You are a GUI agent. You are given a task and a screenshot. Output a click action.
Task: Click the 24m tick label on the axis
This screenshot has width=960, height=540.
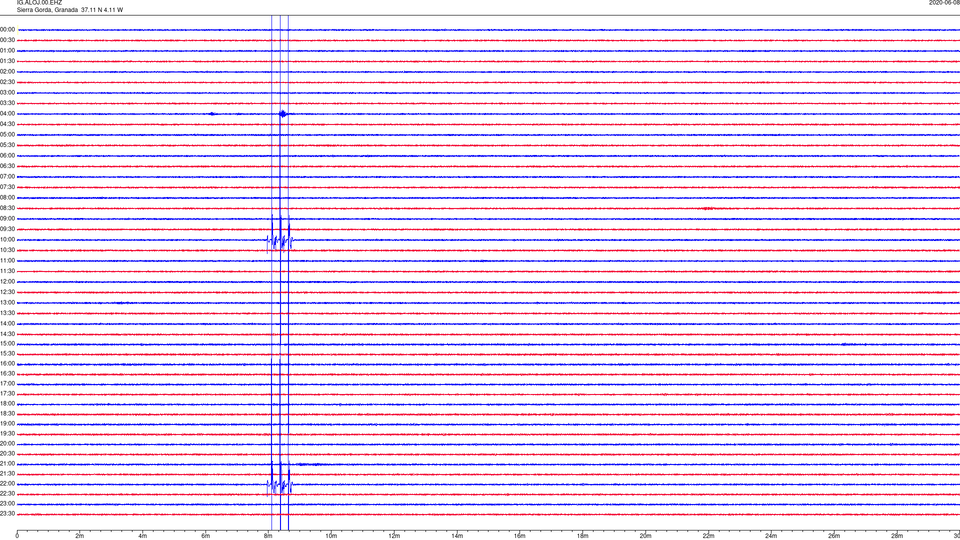point(771,536)
